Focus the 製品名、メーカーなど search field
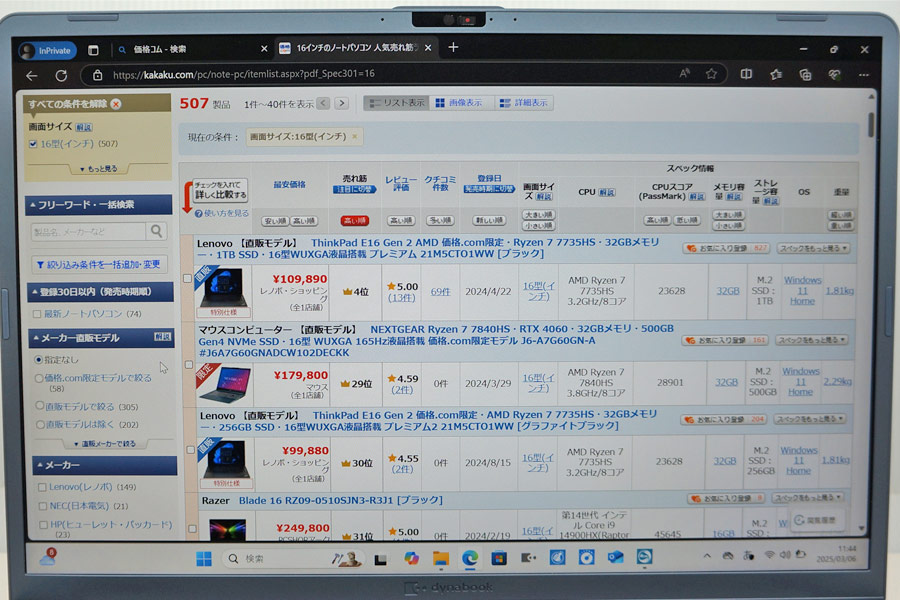Screen dimensions: 900x600 [88, 231]
